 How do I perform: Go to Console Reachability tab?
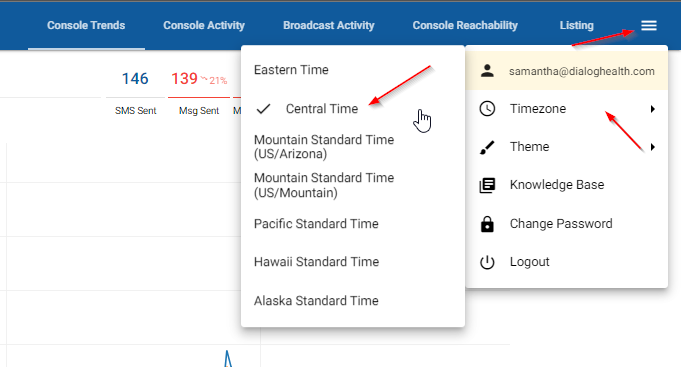[465, 26]
